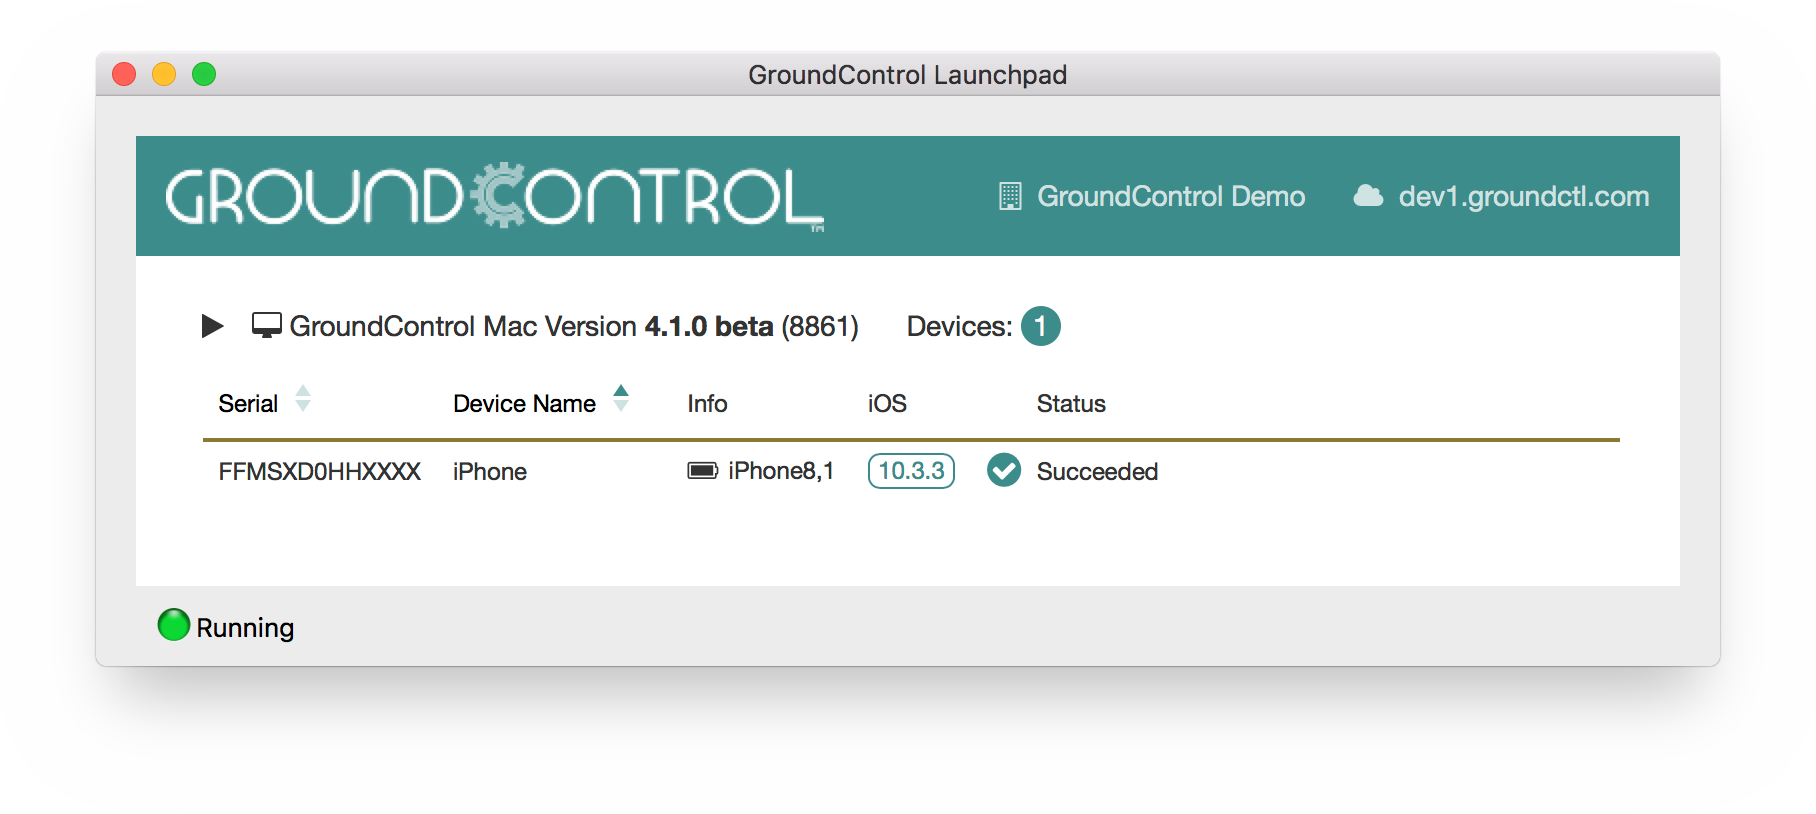Click the GroundControl Launchpad title bar text
This screenshot has height=814, width=1816.
[x=907, y=75]
